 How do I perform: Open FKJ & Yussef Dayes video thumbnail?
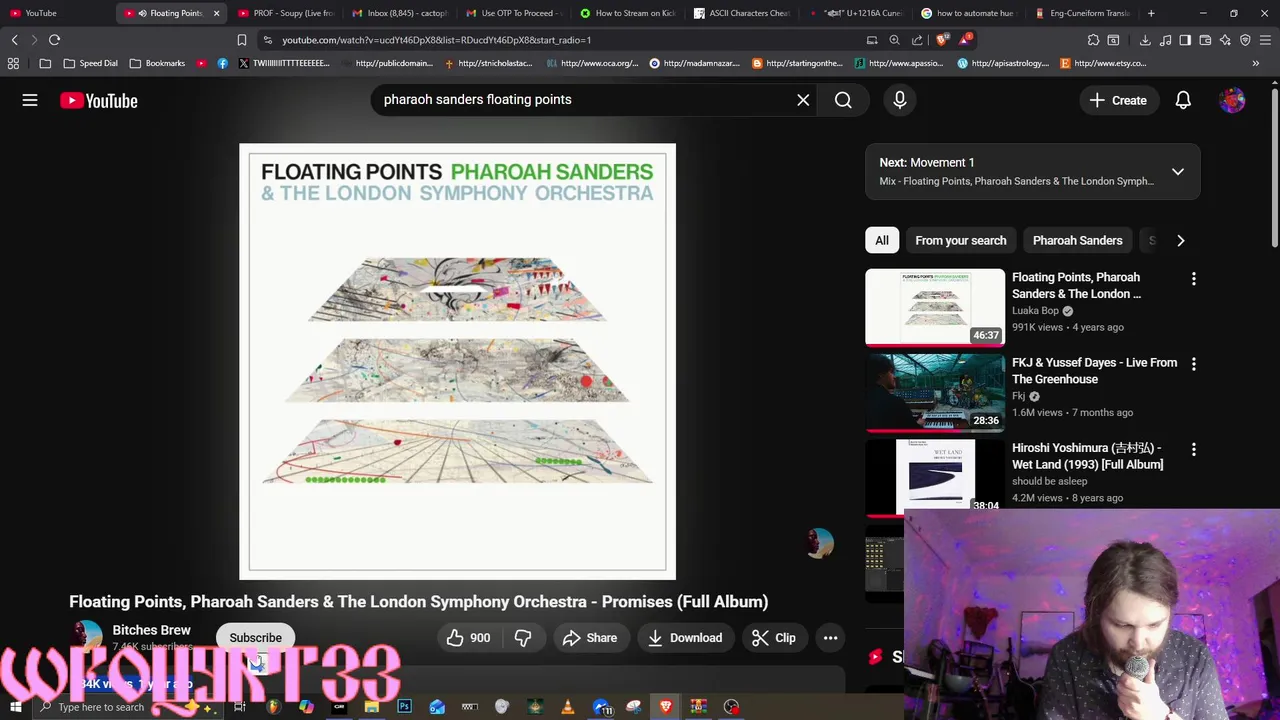click(935, 392)
